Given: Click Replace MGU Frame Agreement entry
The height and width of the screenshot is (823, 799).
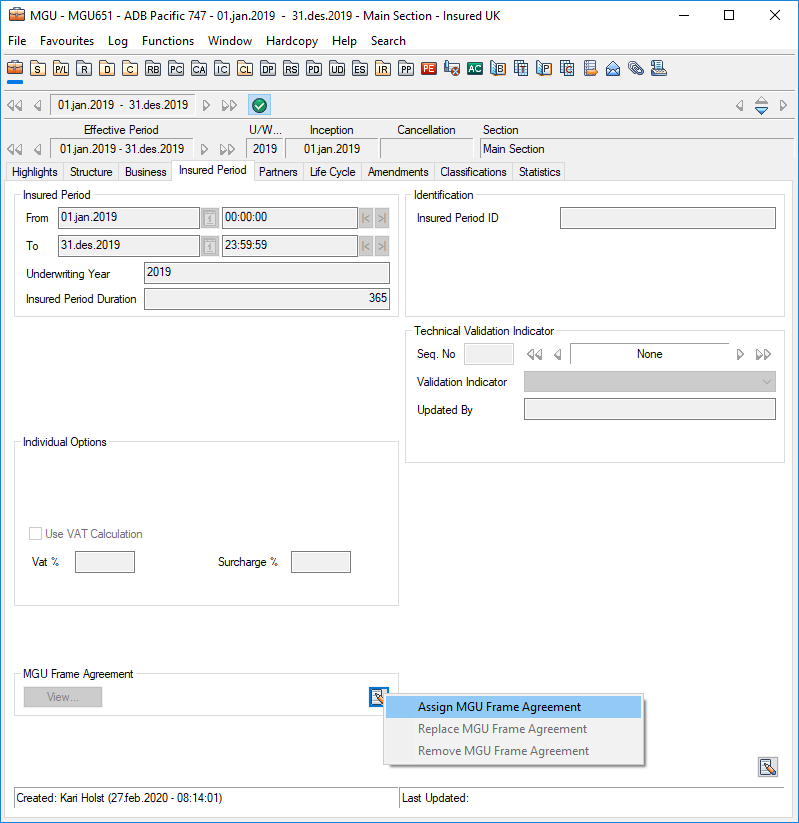Looking at the screenshot, I should (513, 729).
